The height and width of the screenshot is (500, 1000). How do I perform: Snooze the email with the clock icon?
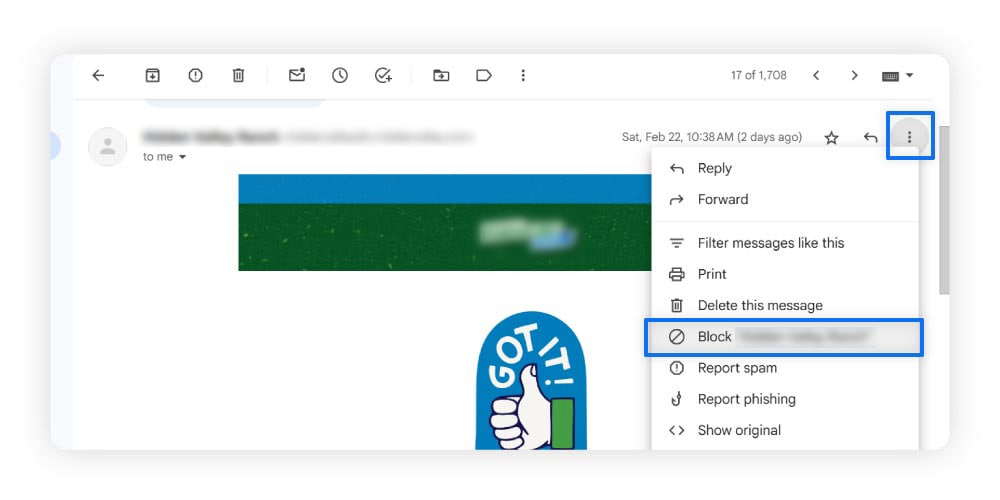tap(340, 76)
